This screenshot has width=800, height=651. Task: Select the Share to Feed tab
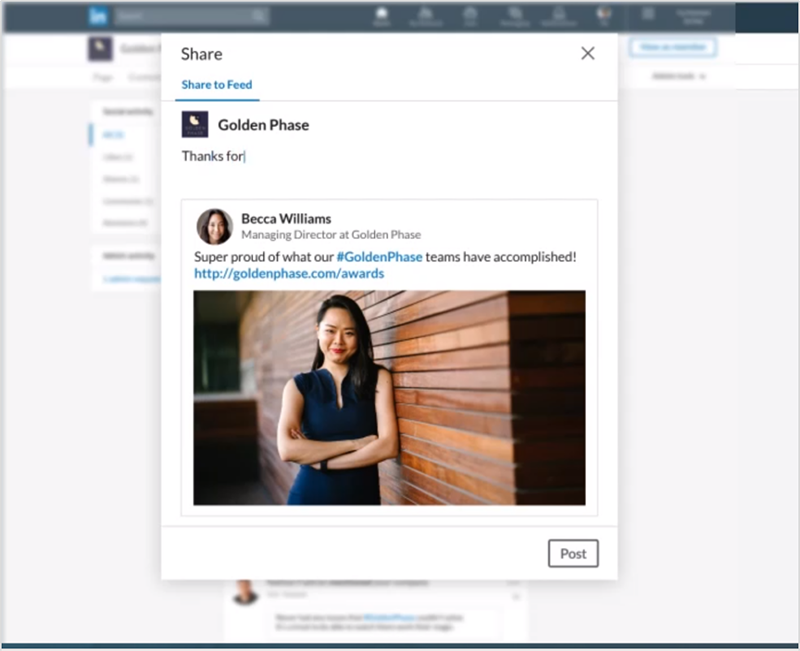coord(217,85)
